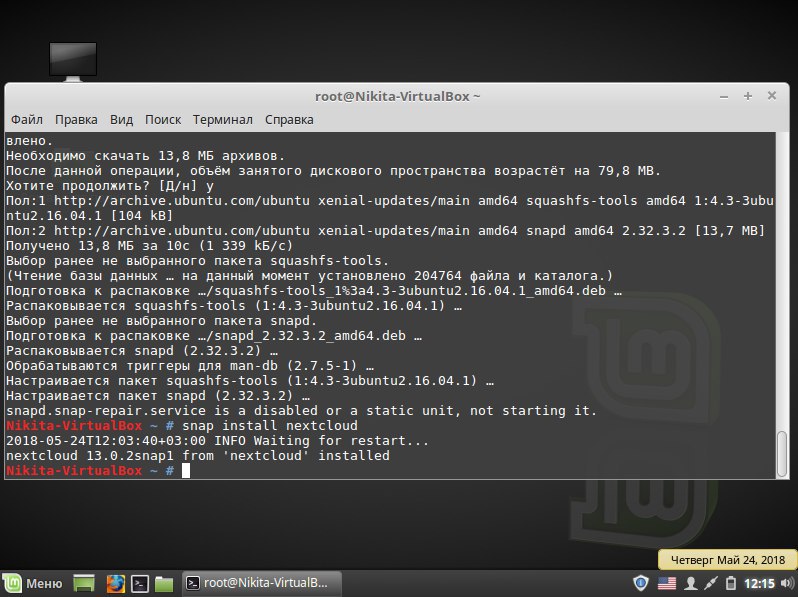Click the 'nextcloud 13.0.2snap1' installed line
This screenshot has height=597, width=798.
click(197, 456)
